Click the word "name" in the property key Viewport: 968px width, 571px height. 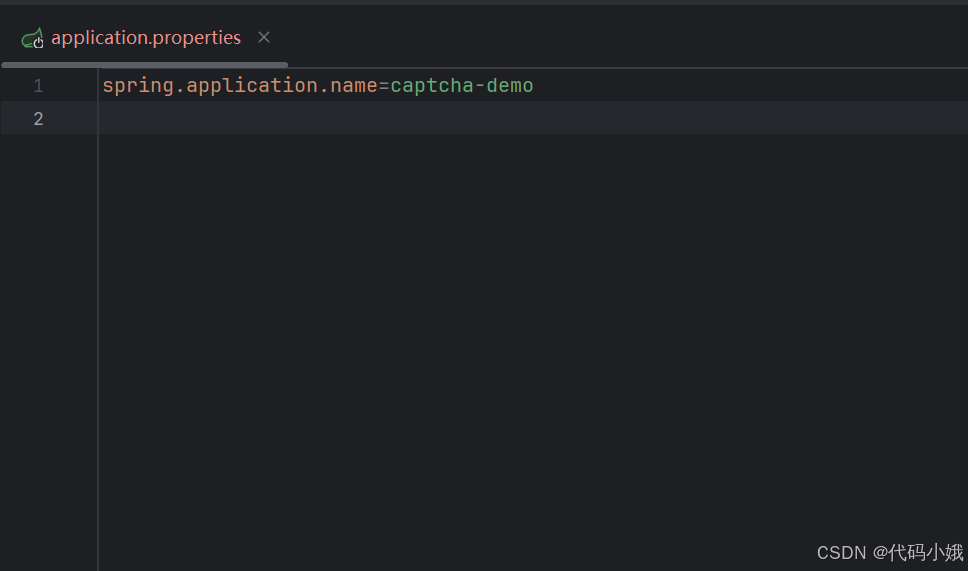354,85
